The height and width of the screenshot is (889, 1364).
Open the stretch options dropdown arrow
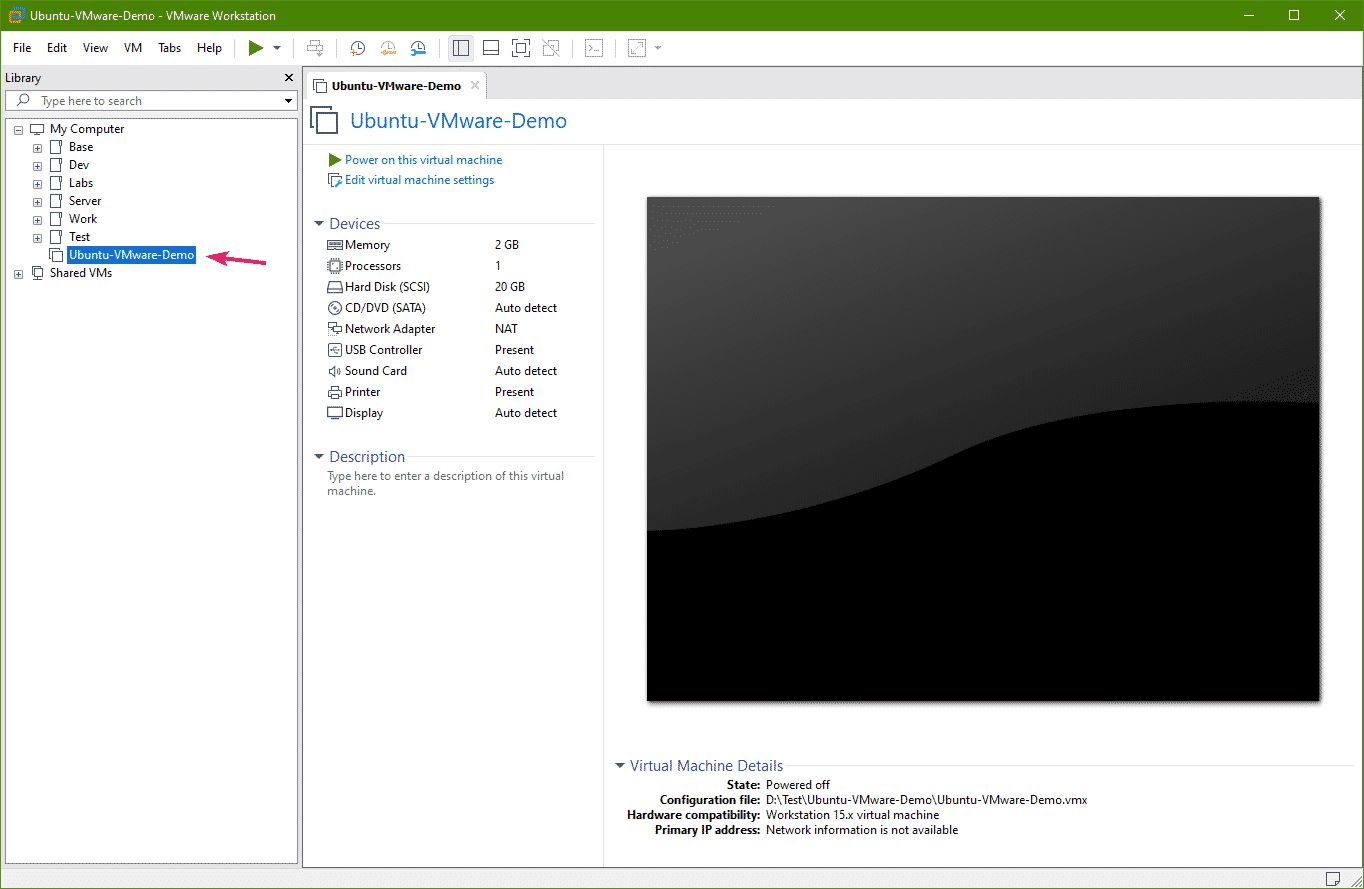[658, 48]
